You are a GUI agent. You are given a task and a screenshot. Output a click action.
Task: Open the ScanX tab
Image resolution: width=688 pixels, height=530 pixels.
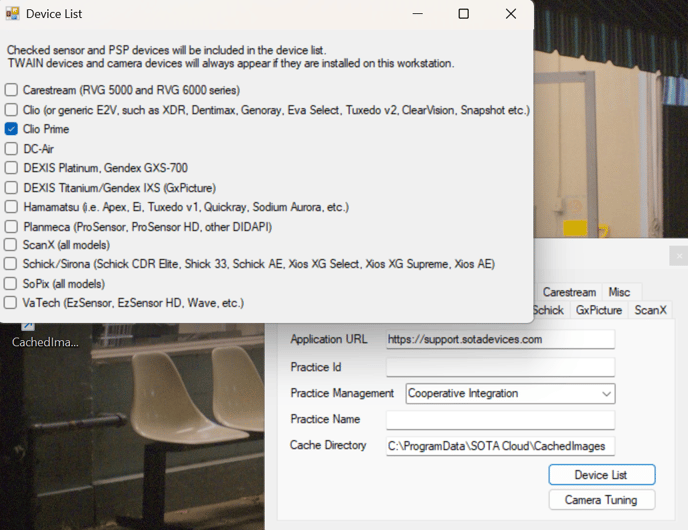[650, 310]
